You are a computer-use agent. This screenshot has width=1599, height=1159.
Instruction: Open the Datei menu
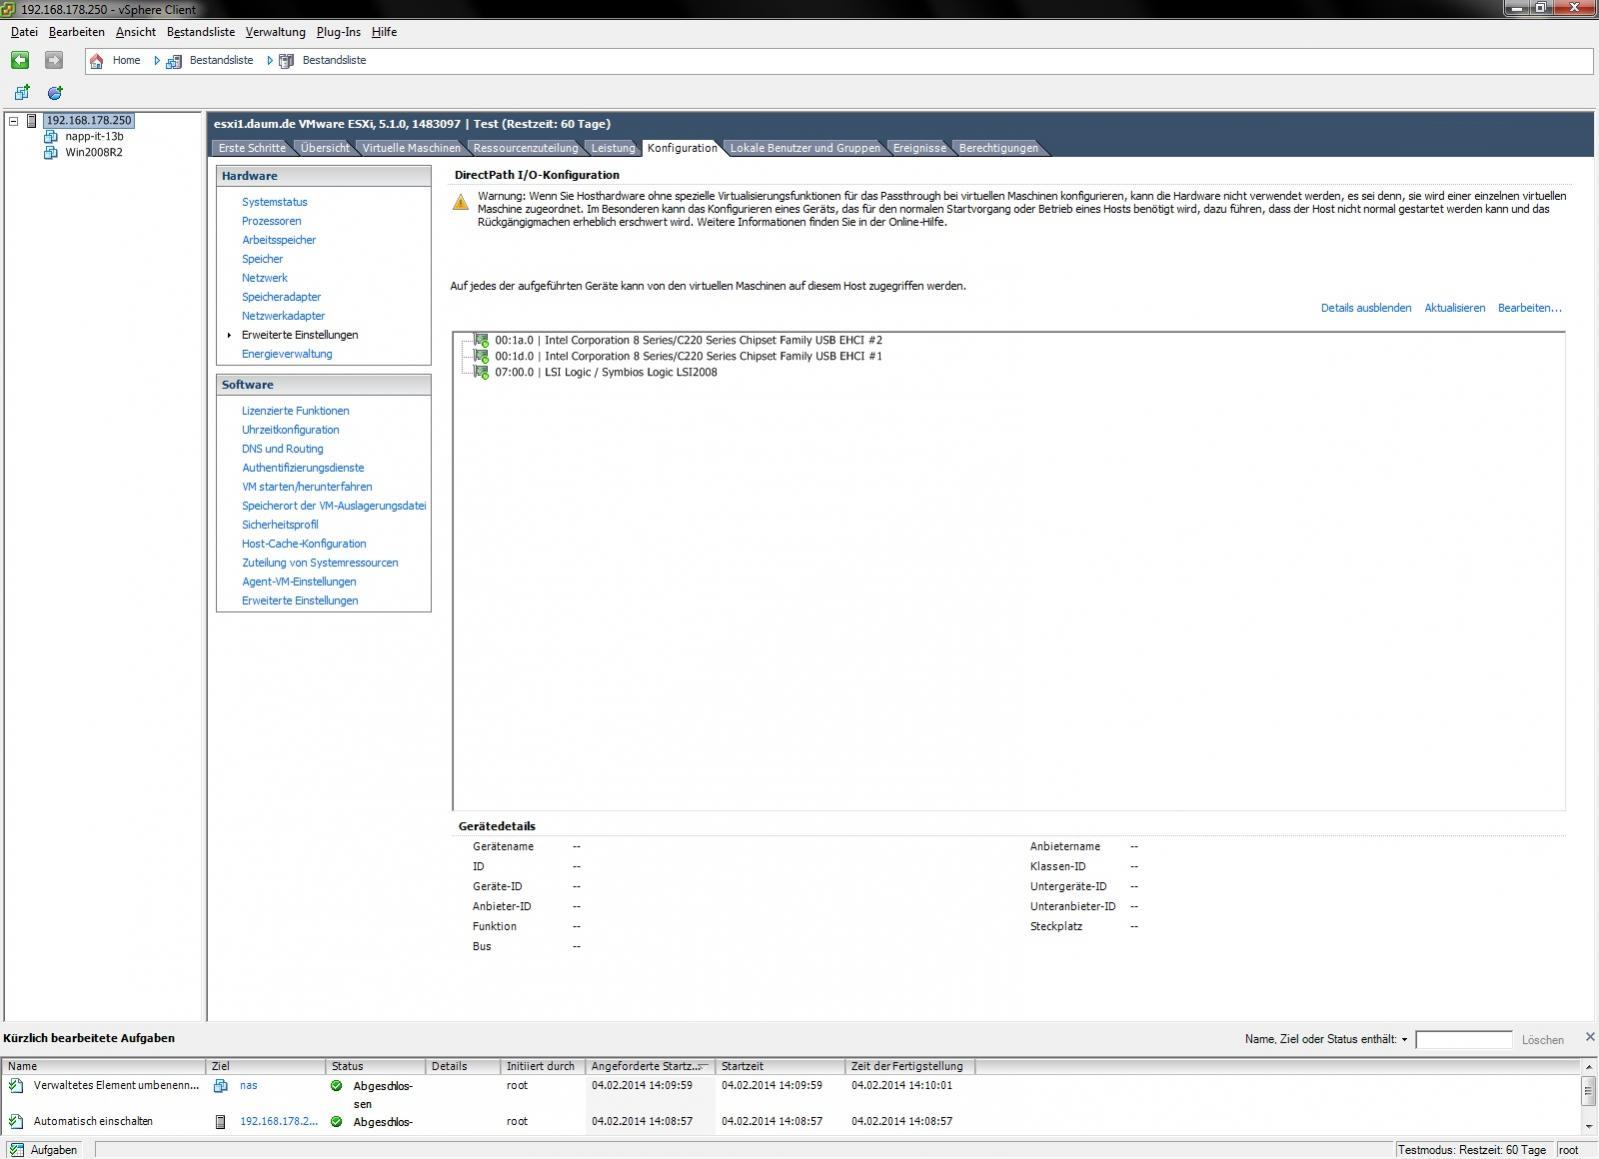click(x=24, y=32)
